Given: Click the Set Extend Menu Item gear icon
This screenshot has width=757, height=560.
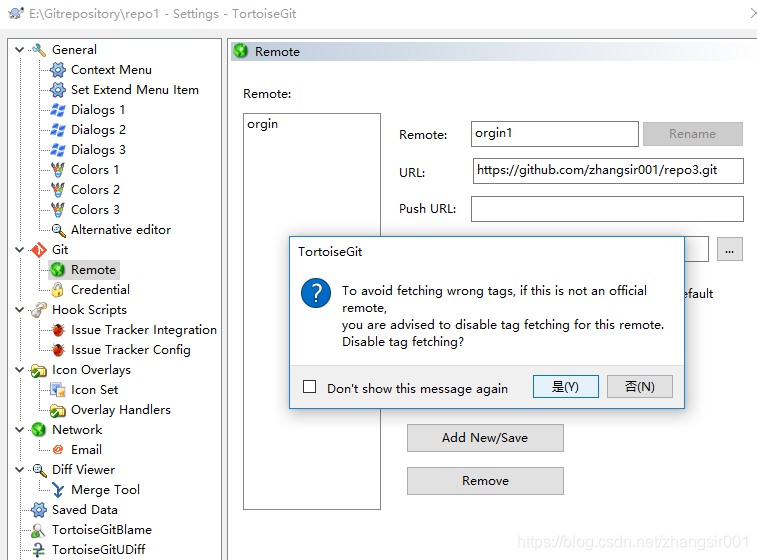Looking at the screenshot, I should pos(58,90).
